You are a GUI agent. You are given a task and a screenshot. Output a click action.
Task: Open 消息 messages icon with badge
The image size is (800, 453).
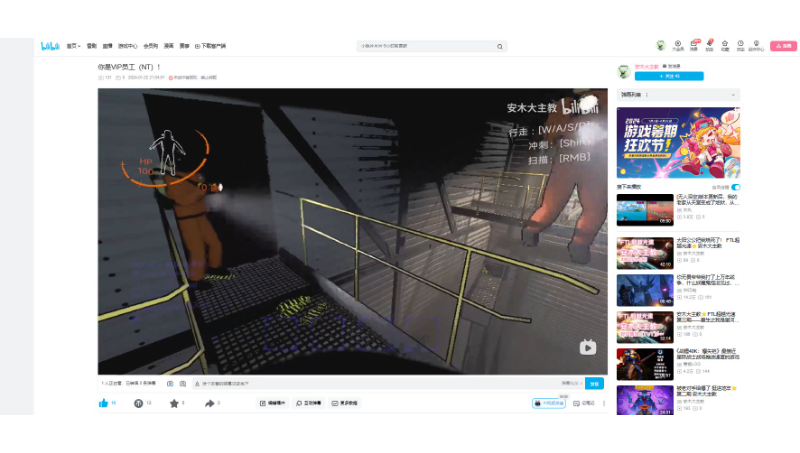tap(694, 45)
